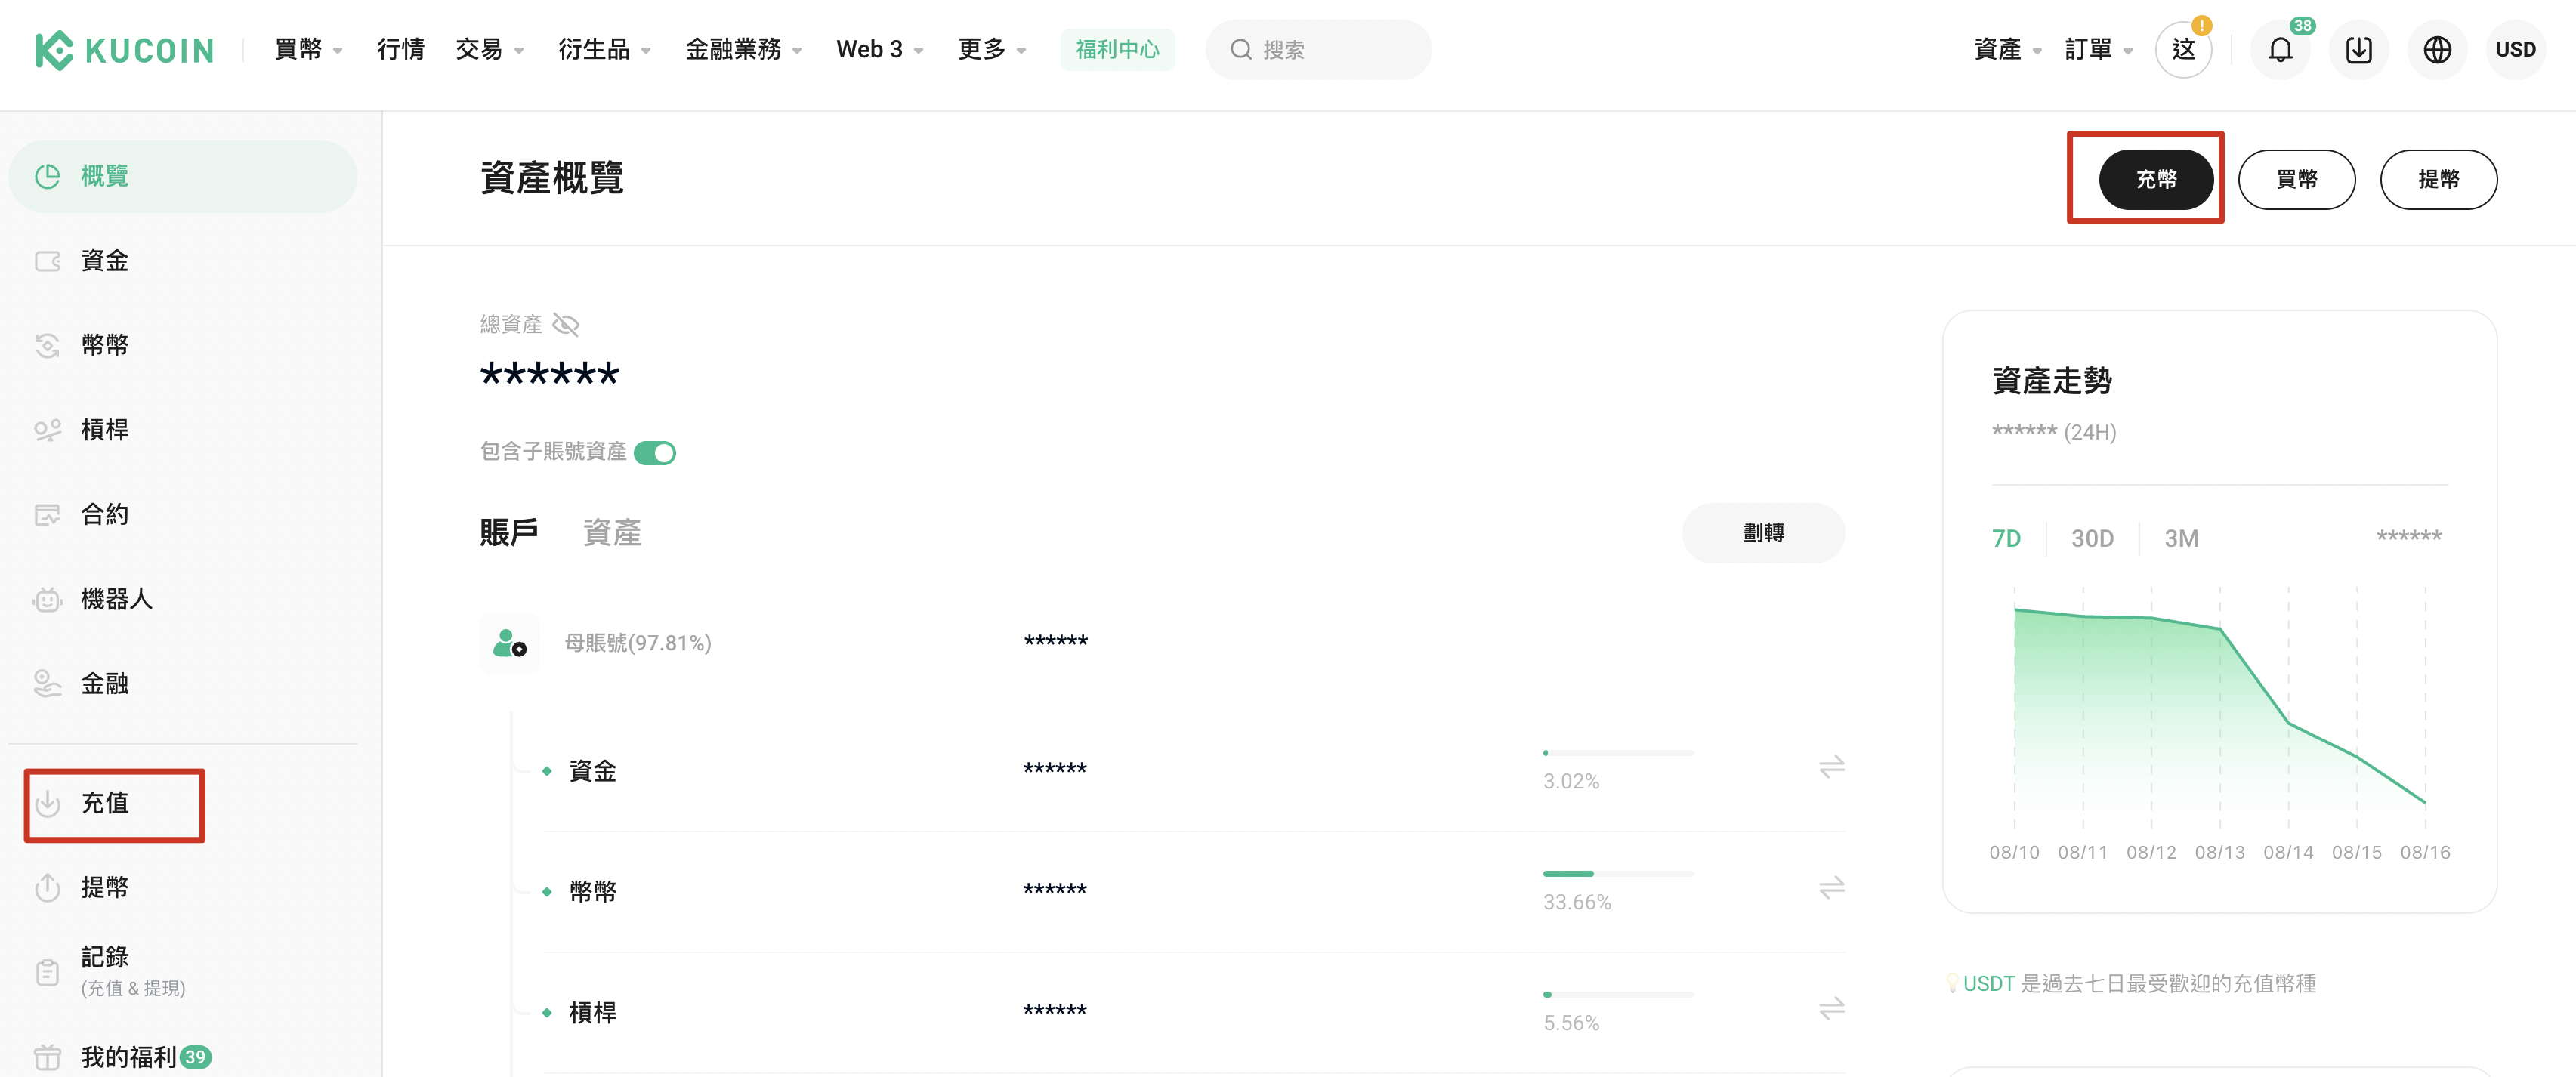Viewport: 2576px width, 1077px height.
Task: Click transfer arrows on 資金 row
Action: tap(1831, 767)
